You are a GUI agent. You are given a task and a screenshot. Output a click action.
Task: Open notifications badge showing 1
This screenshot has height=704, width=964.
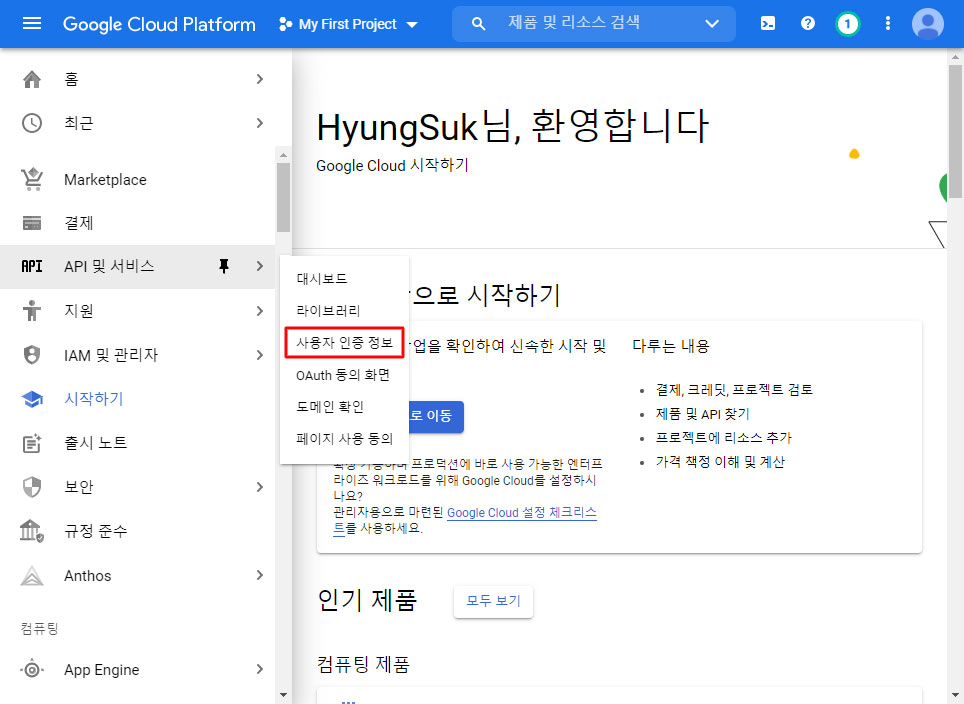click(x=848, y=24)
